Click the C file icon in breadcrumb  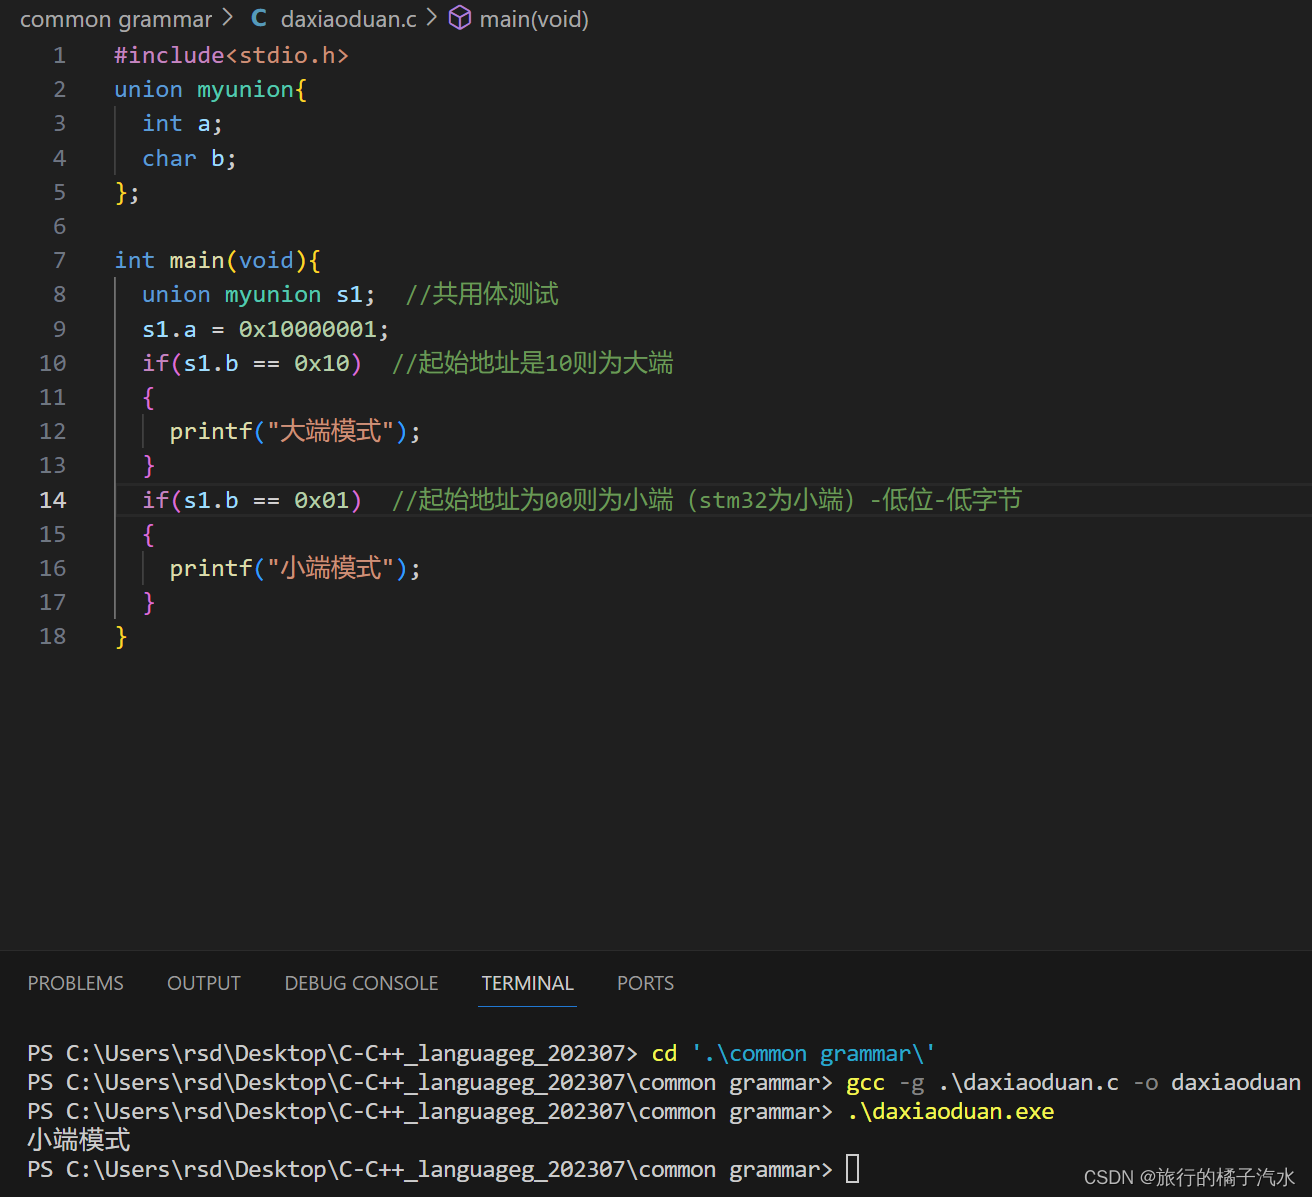[259, 18]
